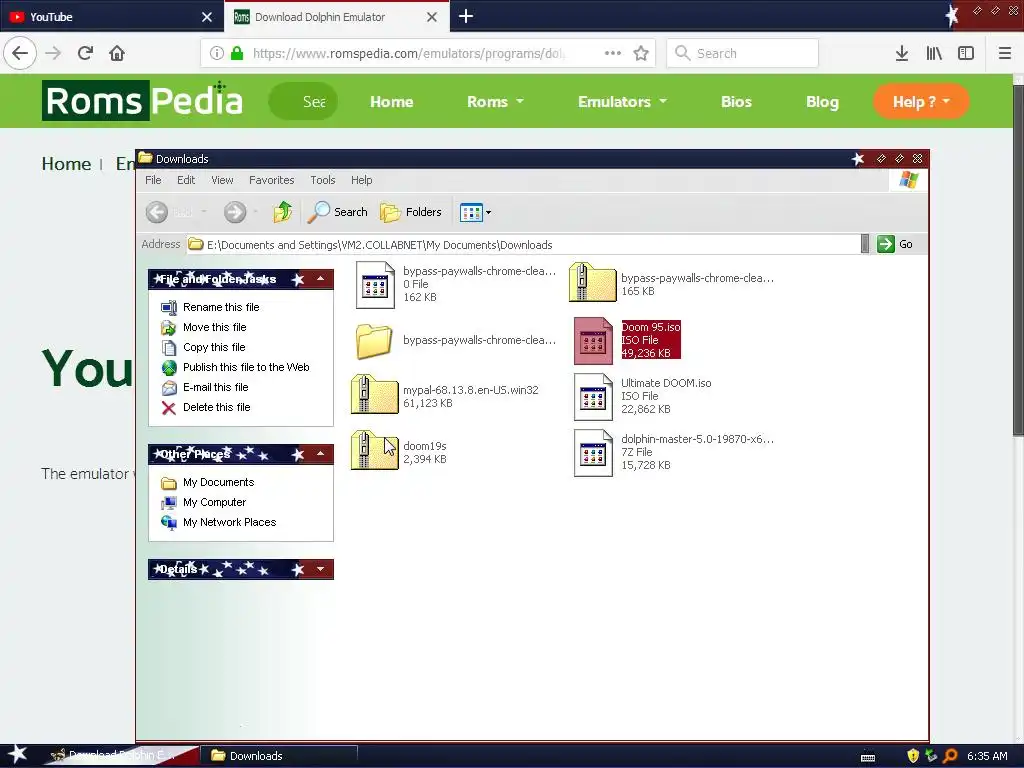The image size is (1024, 768).
Task: Click the green RomsPedia search pill
Action: [303, 101]
